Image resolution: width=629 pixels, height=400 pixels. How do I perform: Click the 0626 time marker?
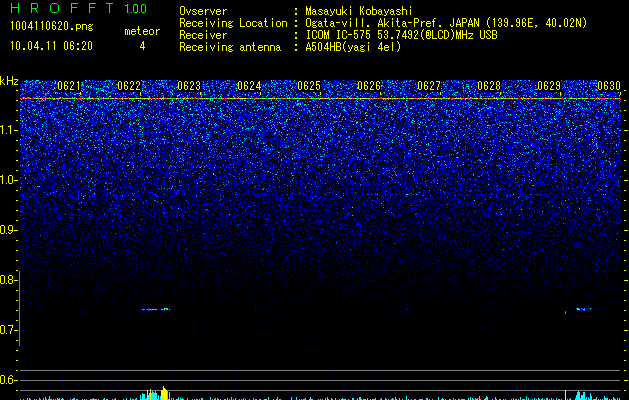[369, 86]
